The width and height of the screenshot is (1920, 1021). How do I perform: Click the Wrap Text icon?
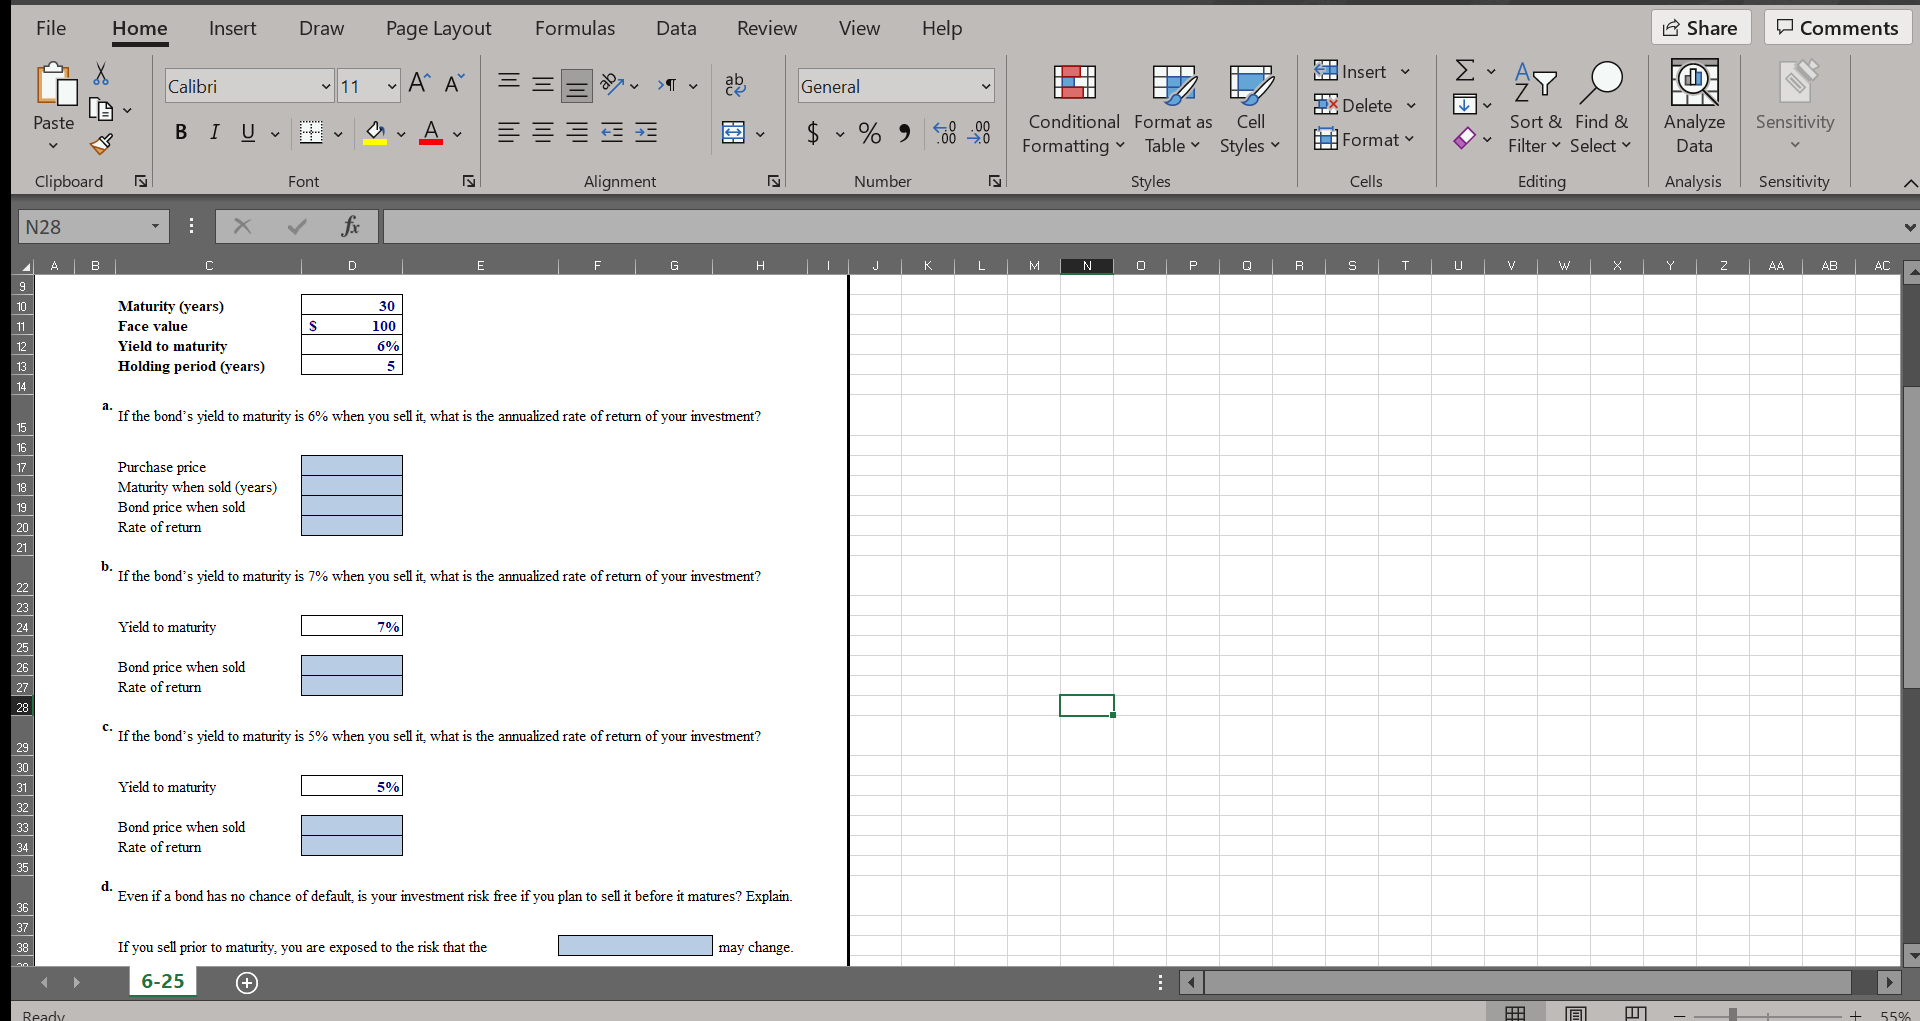point(735,85)
